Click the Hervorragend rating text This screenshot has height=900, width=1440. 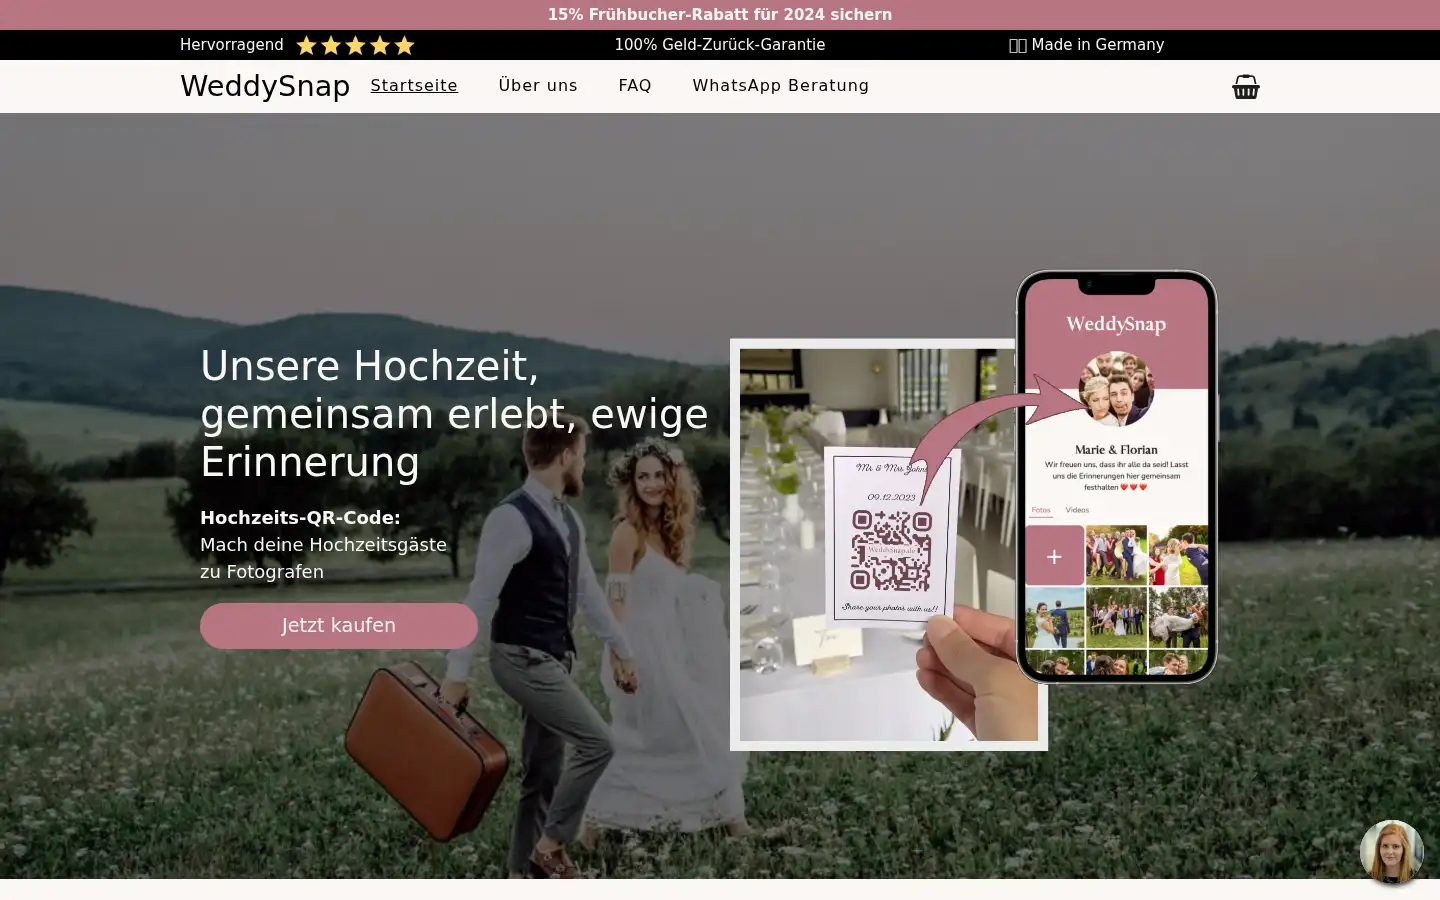click(232, 45)
